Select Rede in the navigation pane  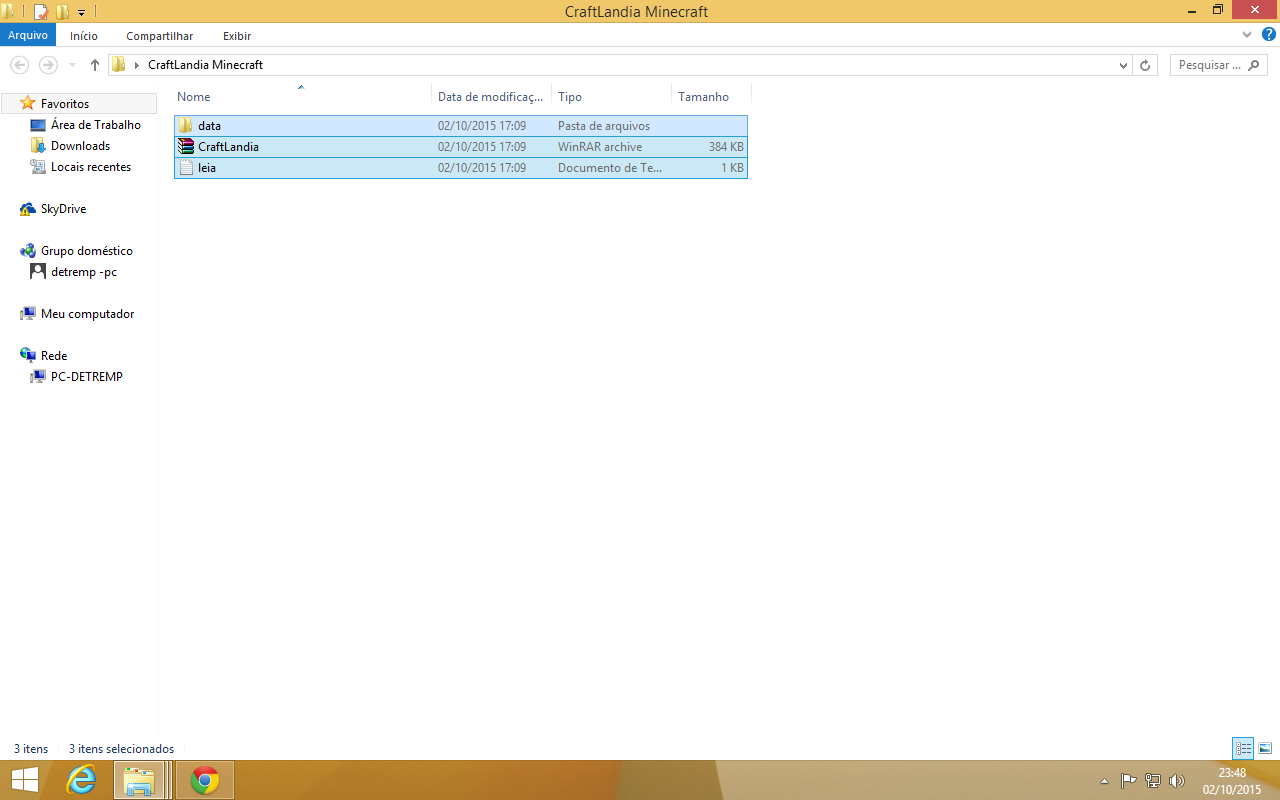(54, 356)
